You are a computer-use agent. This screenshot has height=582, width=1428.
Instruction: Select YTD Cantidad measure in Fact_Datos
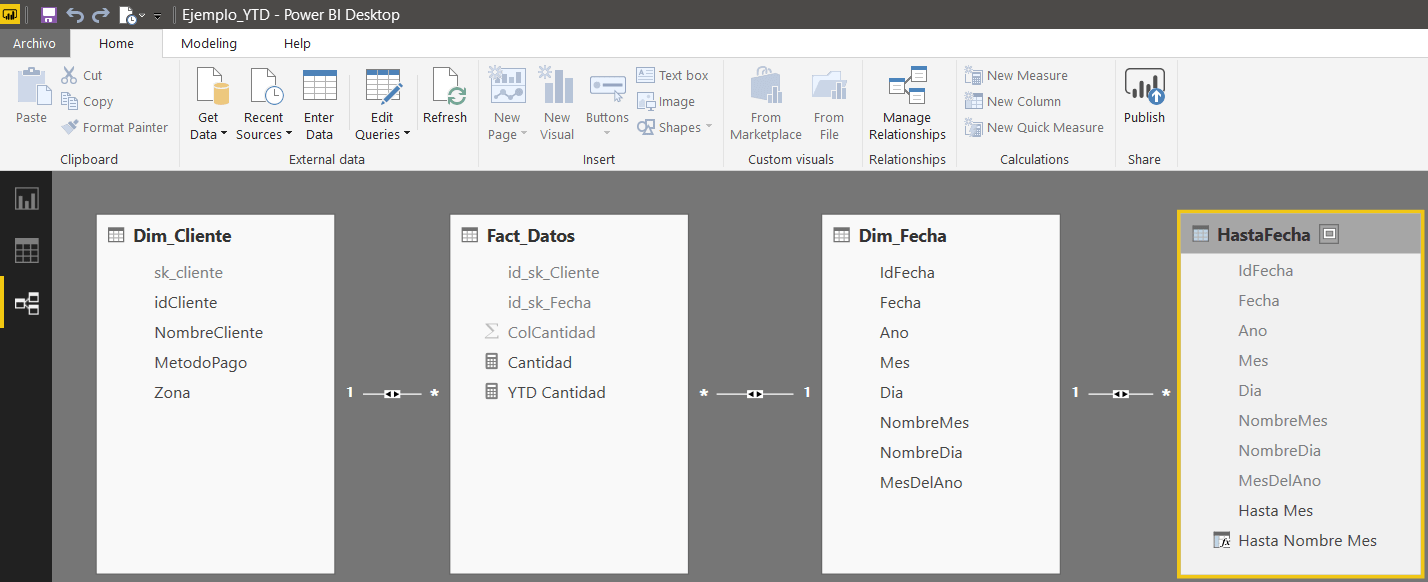556,392
